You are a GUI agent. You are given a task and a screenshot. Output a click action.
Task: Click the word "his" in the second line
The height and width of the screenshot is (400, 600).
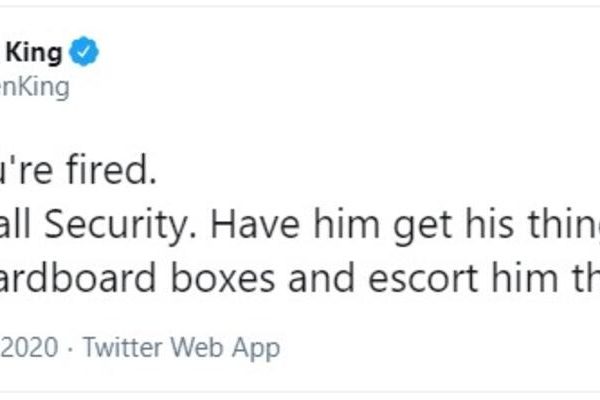pyautogui.click(x=479, y=226)
